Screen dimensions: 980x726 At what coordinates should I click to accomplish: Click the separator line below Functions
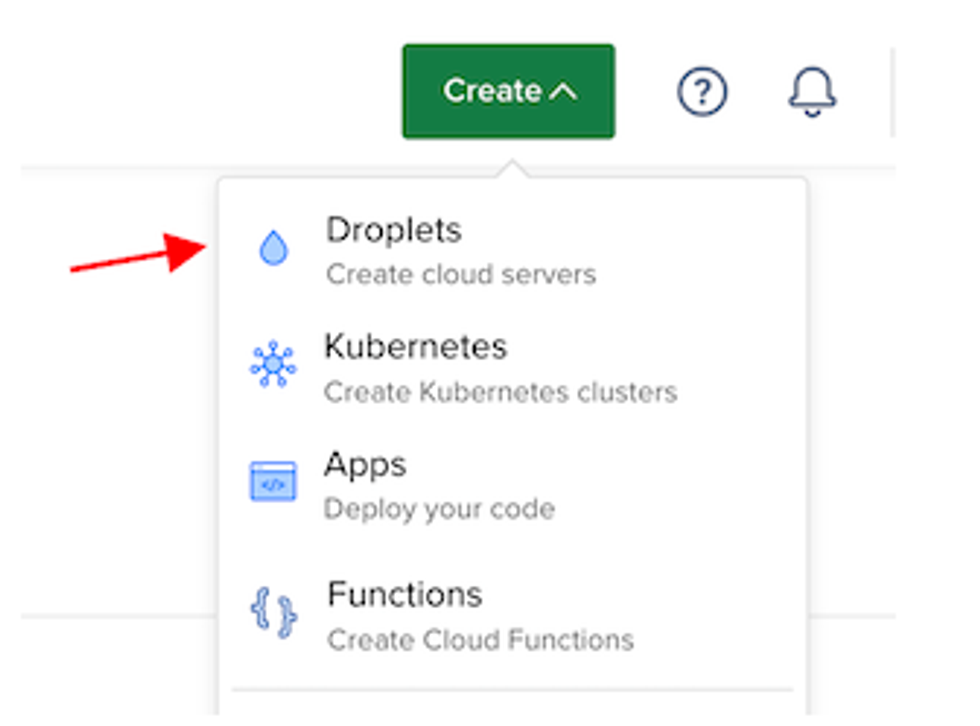[512, 689]
